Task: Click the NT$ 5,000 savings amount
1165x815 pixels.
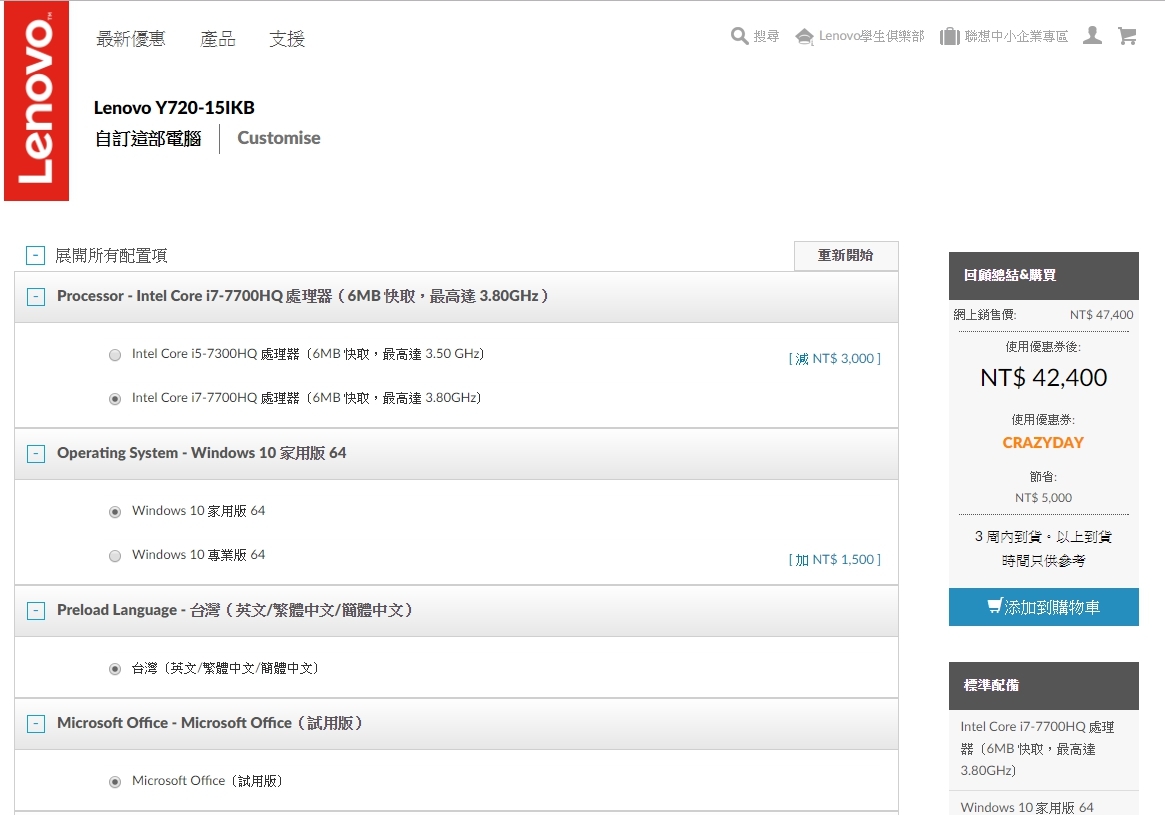Action: click(1043, 498)
